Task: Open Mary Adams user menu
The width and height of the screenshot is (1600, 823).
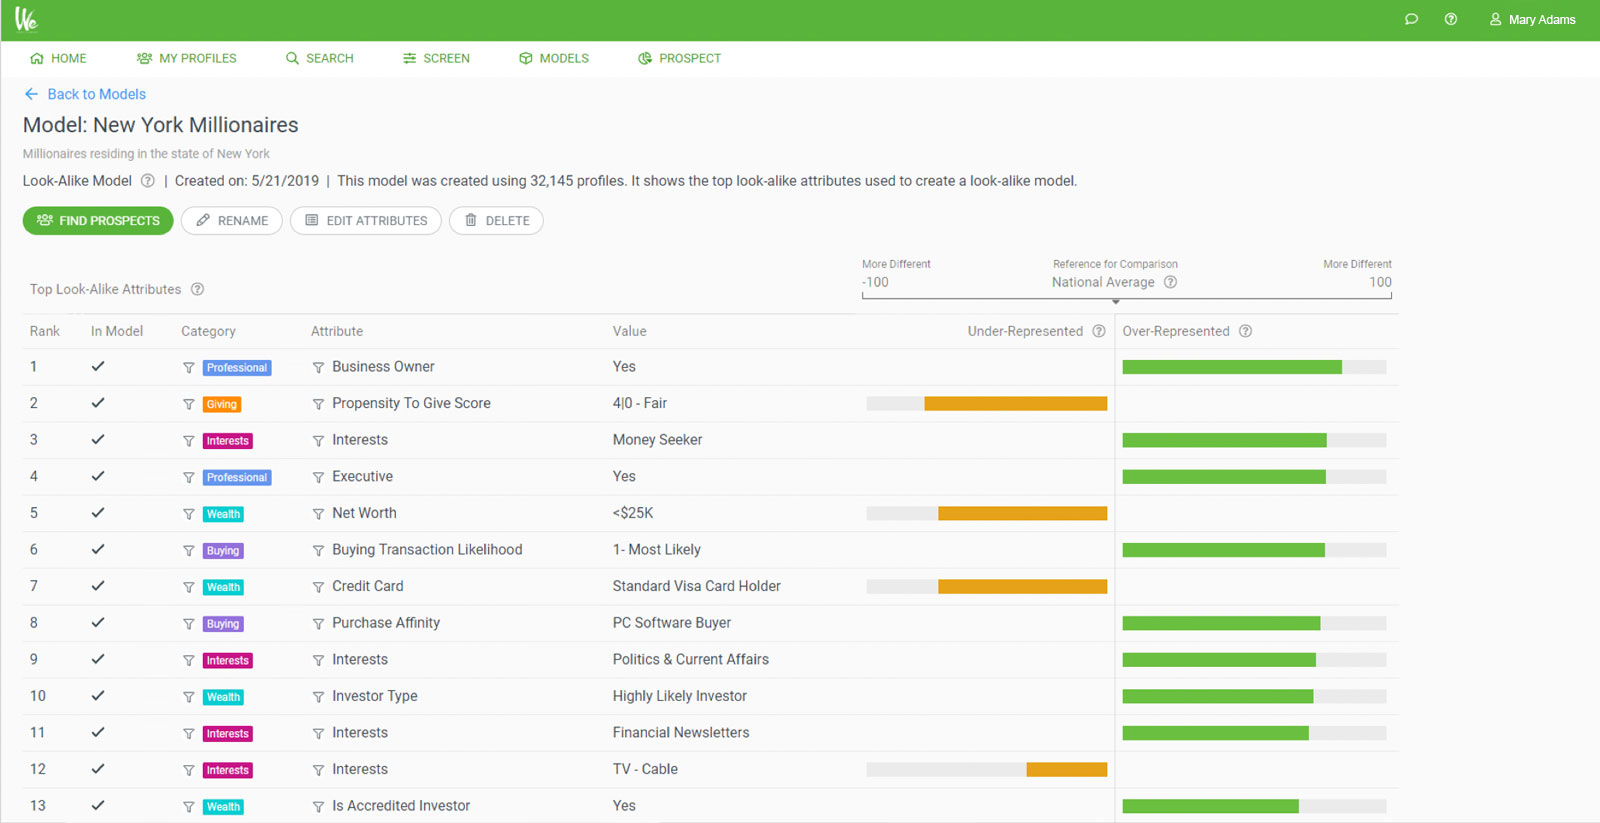Action: pos(1532,19)
